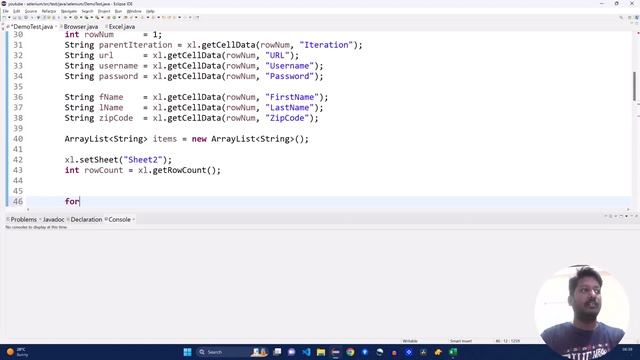Open the chat app icon in taskbar
The width and height of the screenshot is (640, 360).
[x=291, y=352]
